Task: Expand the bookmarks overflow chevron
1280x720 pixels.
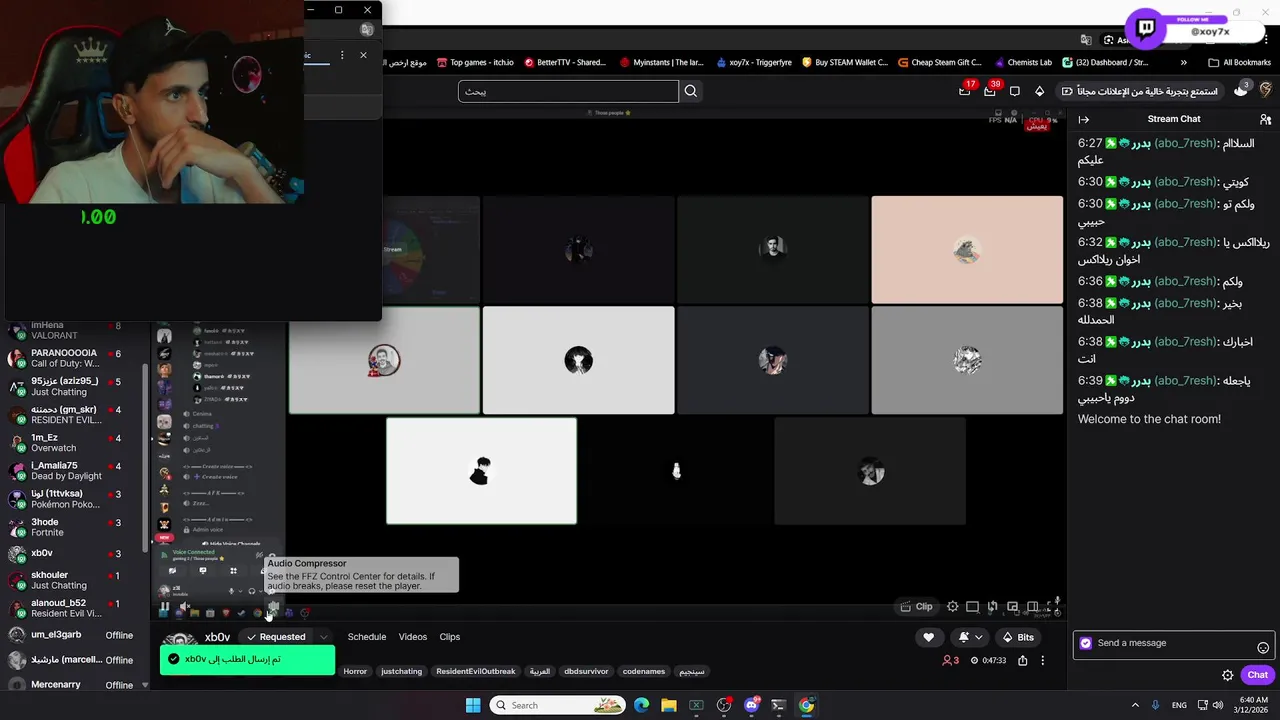Action: pyautogui.click(x=1184, y=62)
